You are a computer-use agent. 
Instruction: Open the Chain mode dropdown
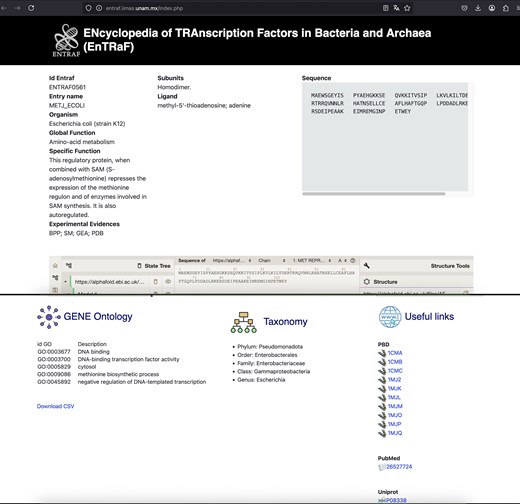click(x=272, y=261)
